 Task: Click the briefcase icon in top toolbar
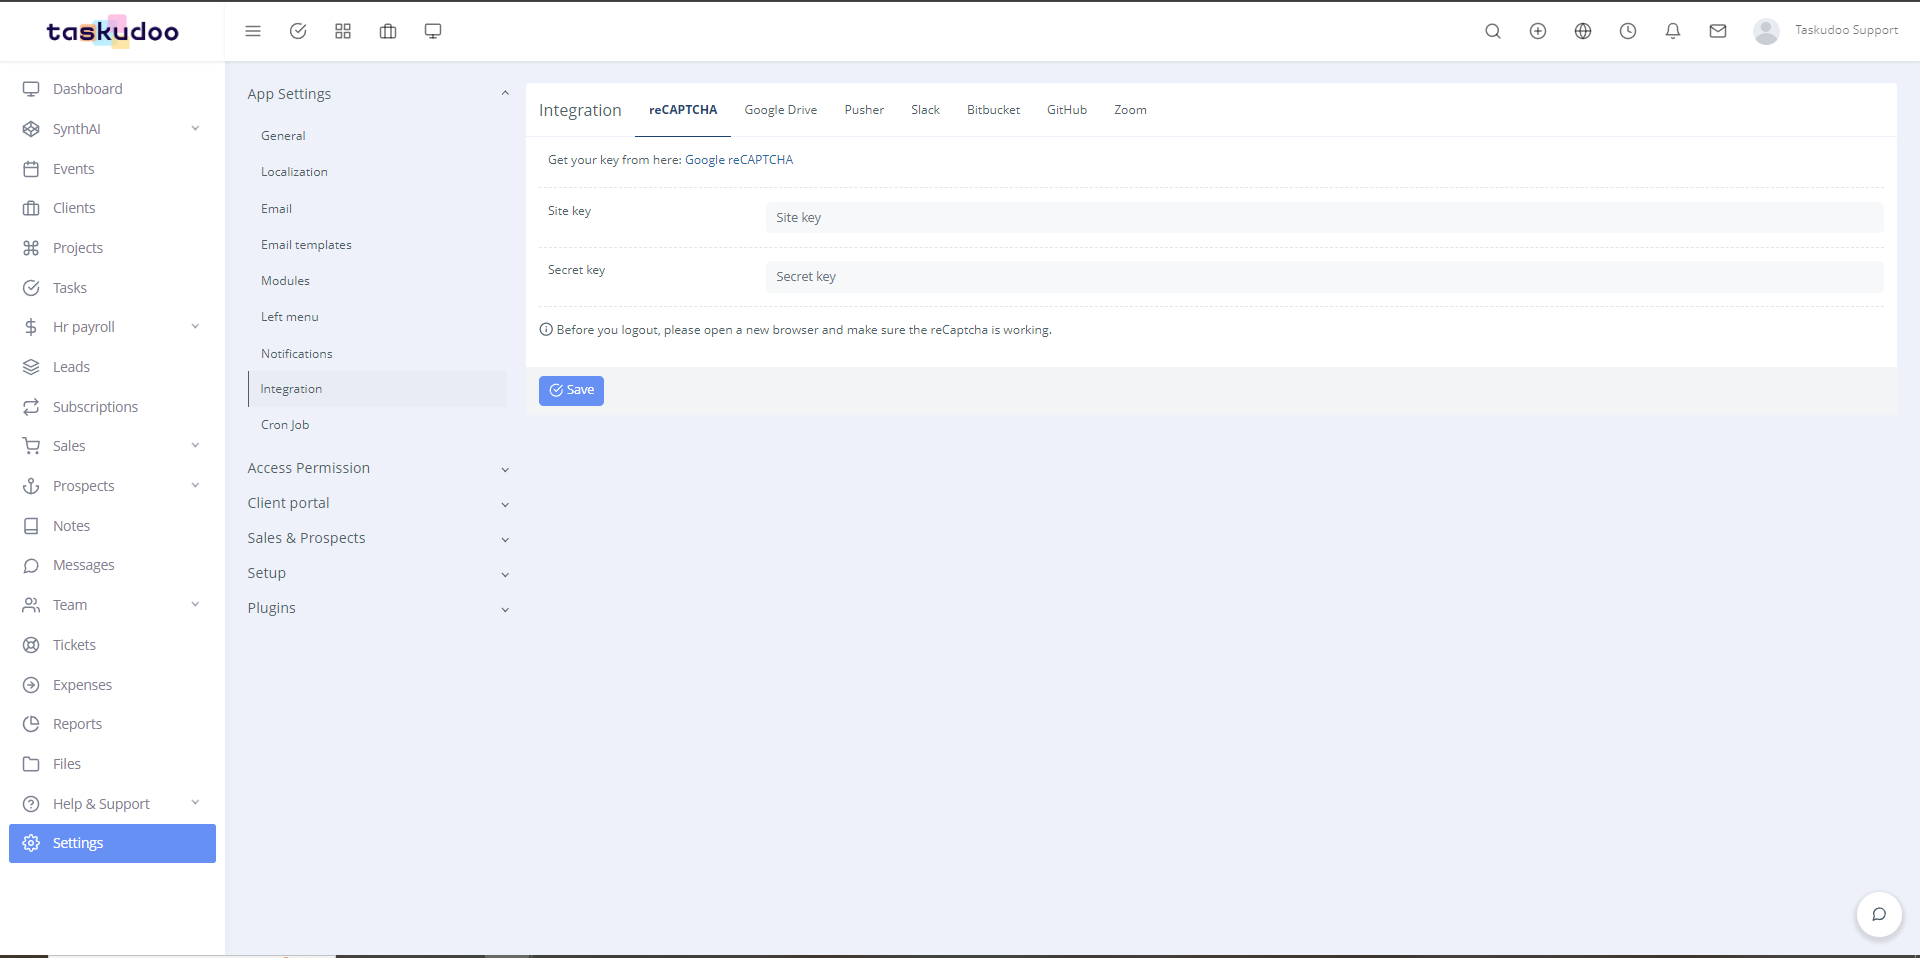(388, 31)
